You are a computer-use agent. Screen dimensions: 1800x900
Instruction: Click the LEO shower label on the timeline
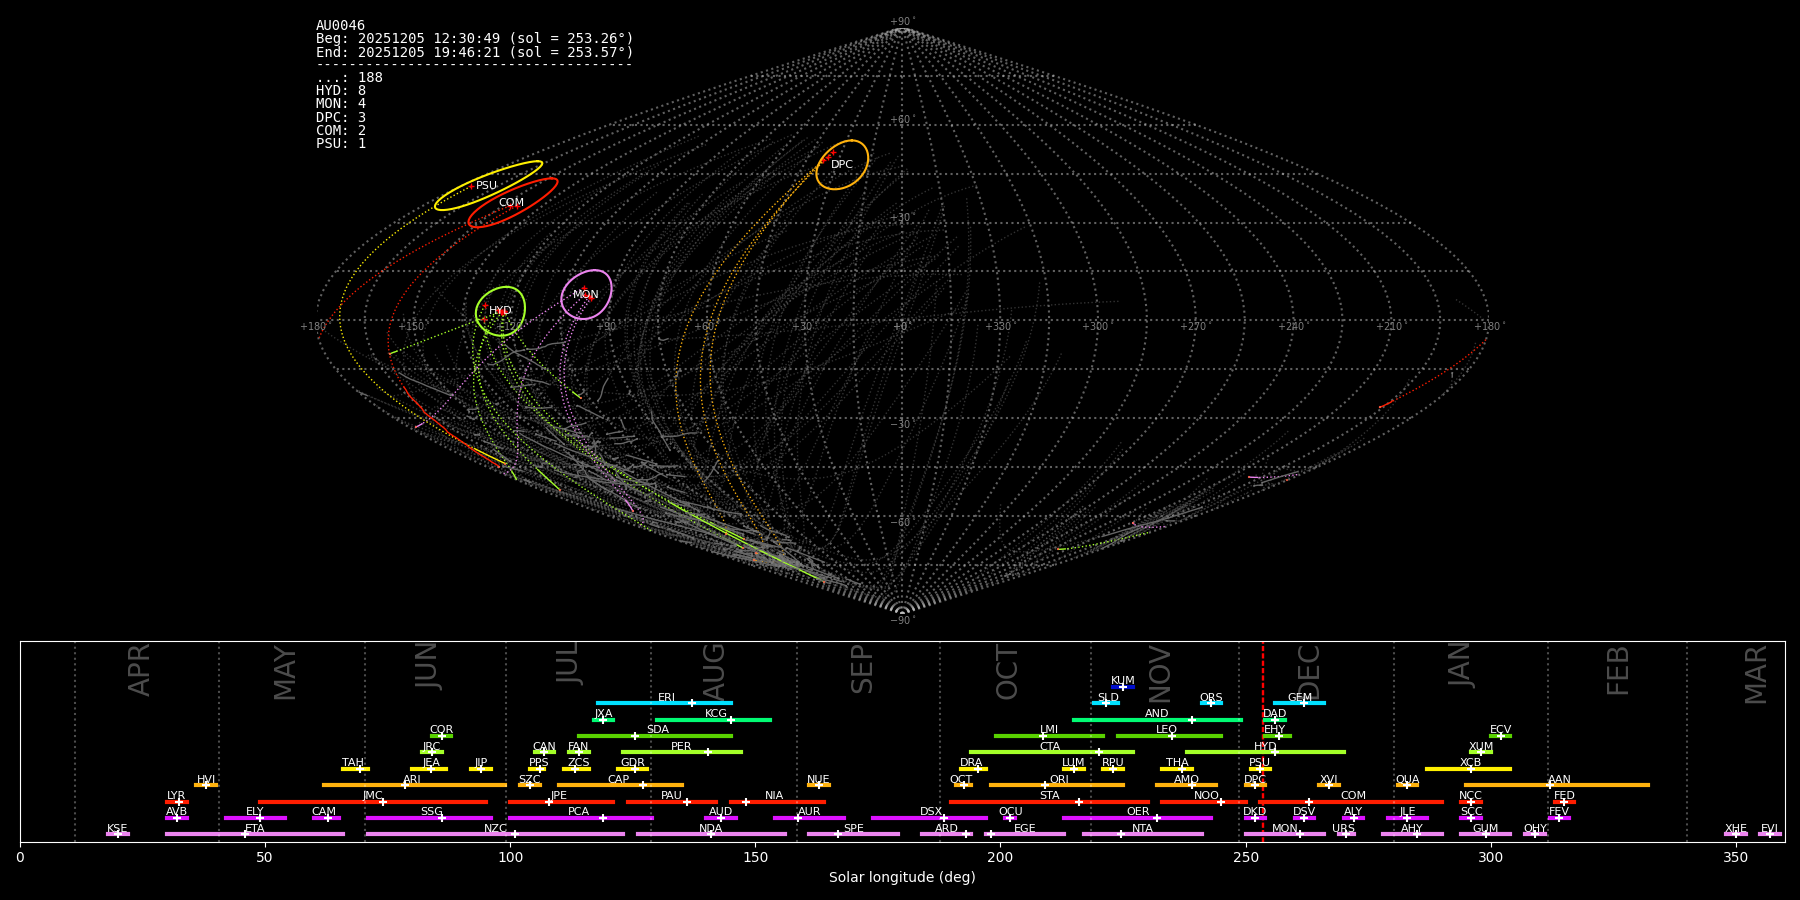click(1166, 730)
